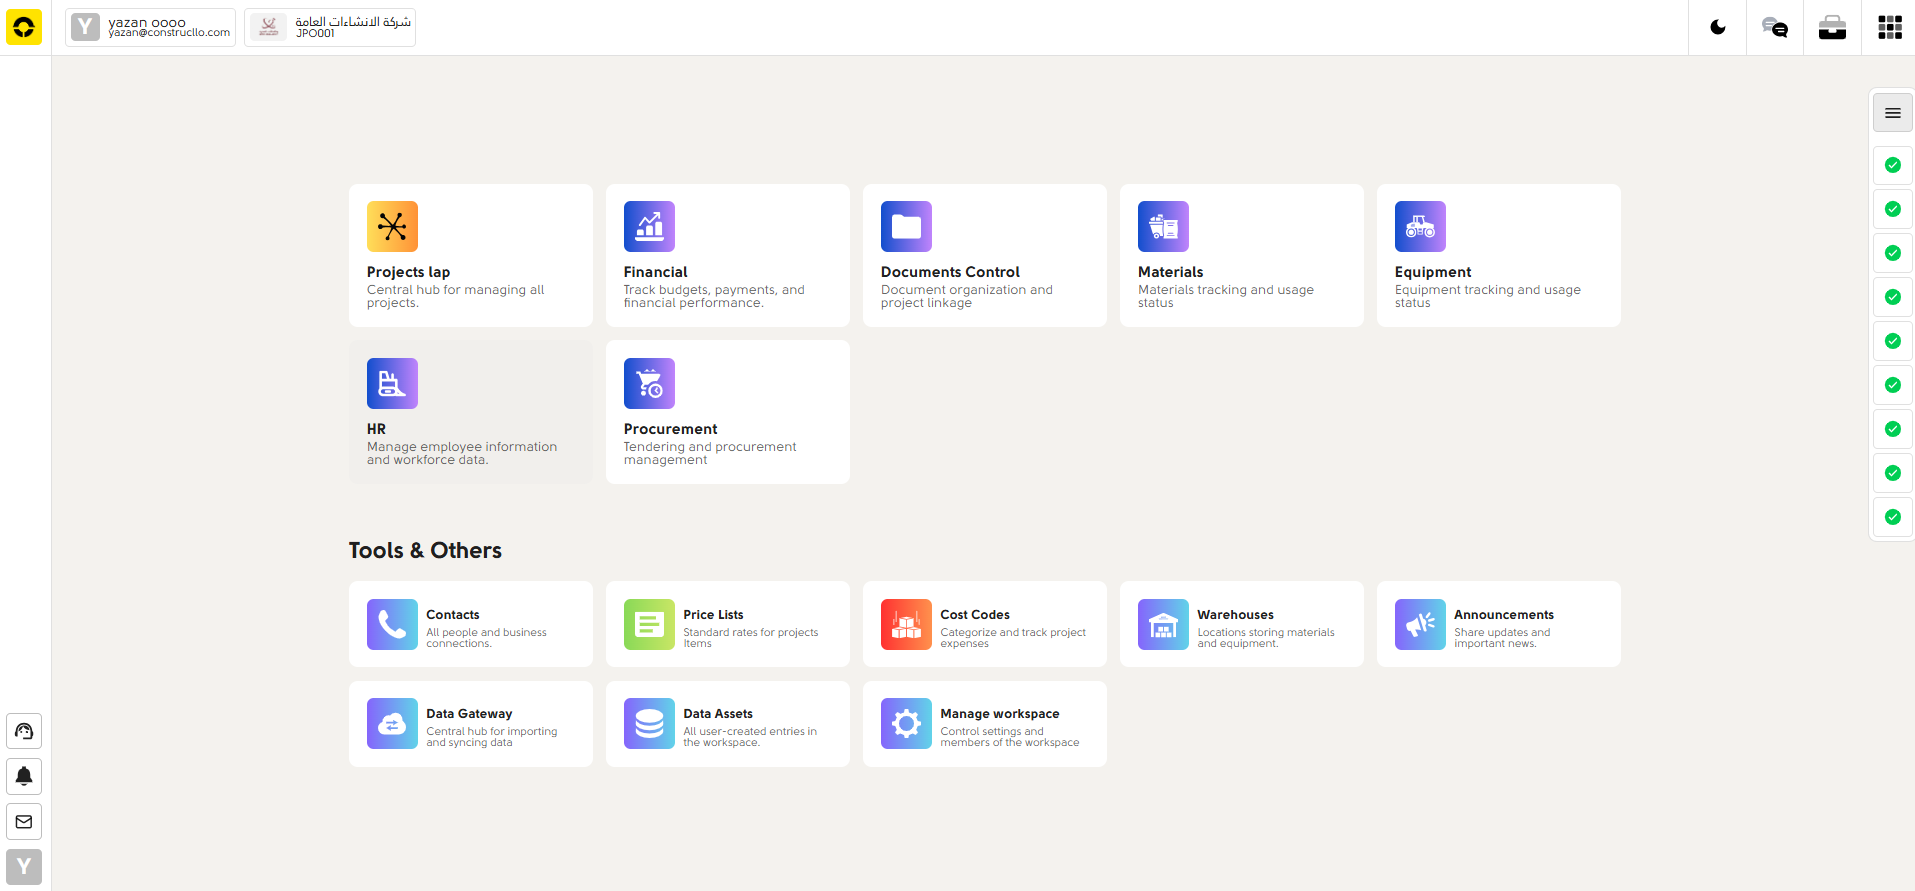This screenshot has height=891, width=1915.
Task: Click the seventh green checkmark in checklist
Action: tap(1893, 429)
